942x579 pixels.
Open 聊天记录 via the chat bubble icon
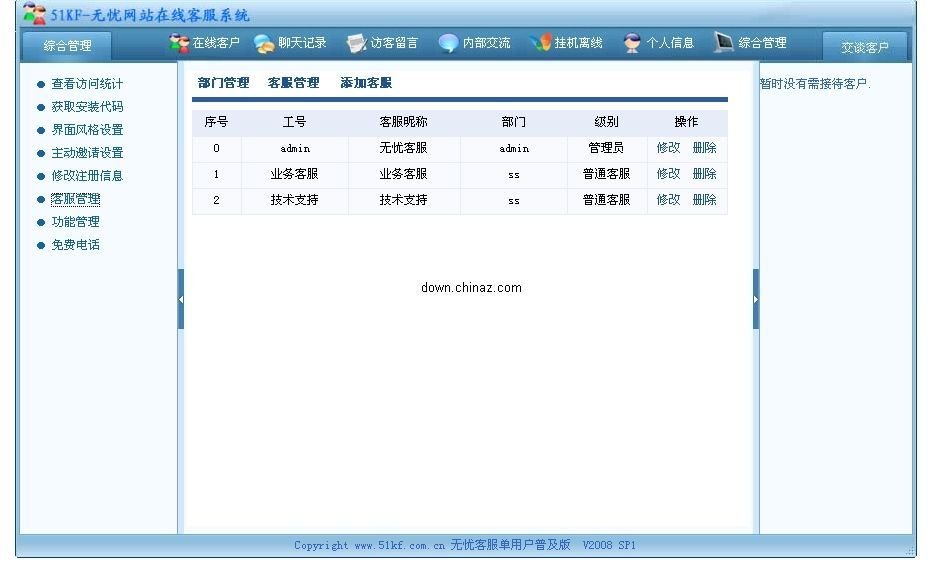pos(261,42)
